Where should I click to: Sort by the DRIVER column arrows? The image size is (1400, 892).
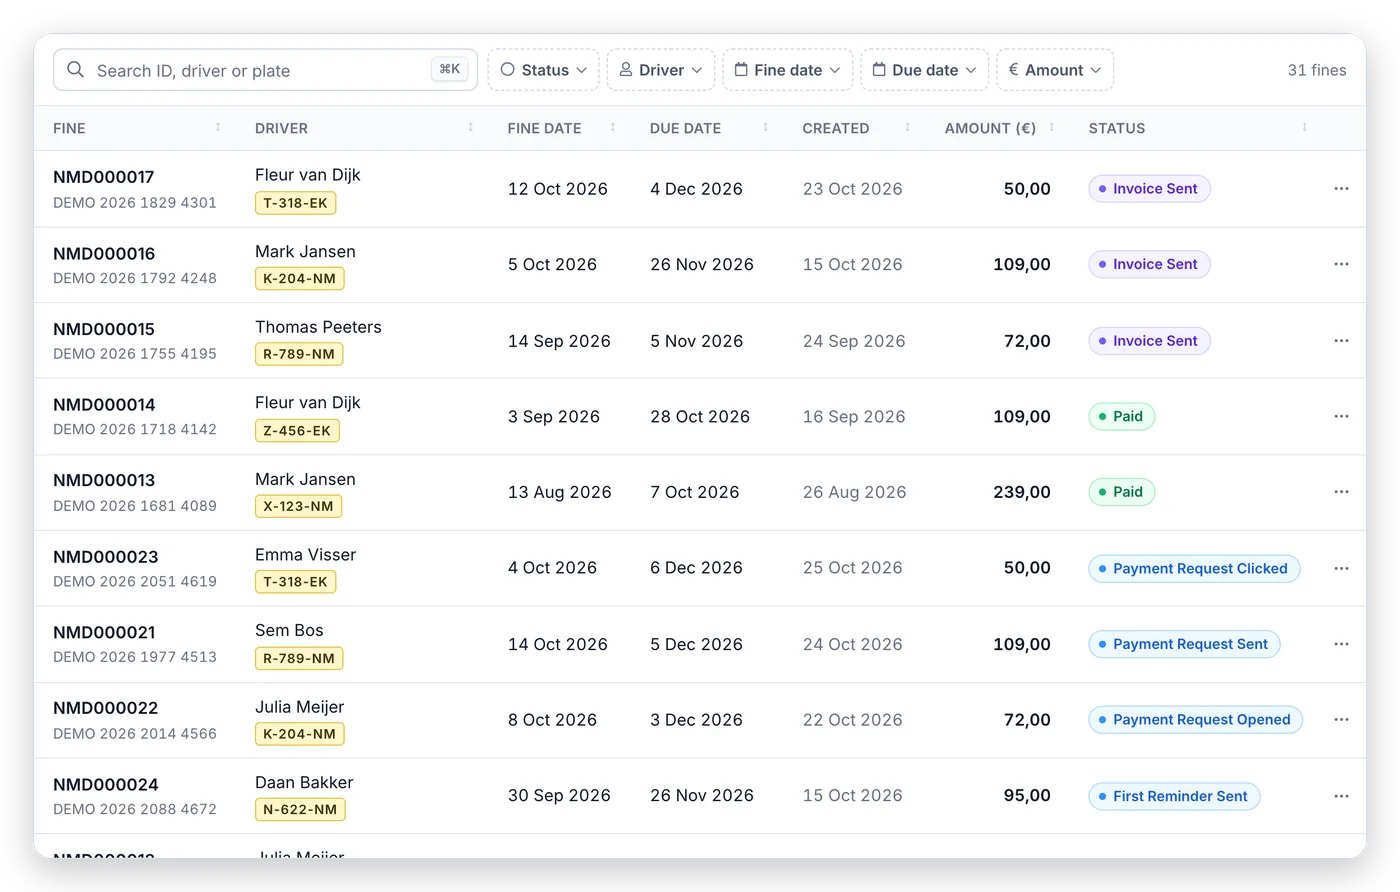click(x=471, y=128)
